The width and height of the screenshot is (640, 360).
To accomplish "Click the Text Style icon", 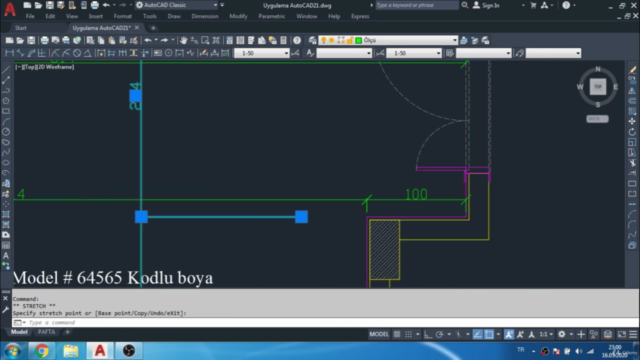I will click(x=310, y=53).
